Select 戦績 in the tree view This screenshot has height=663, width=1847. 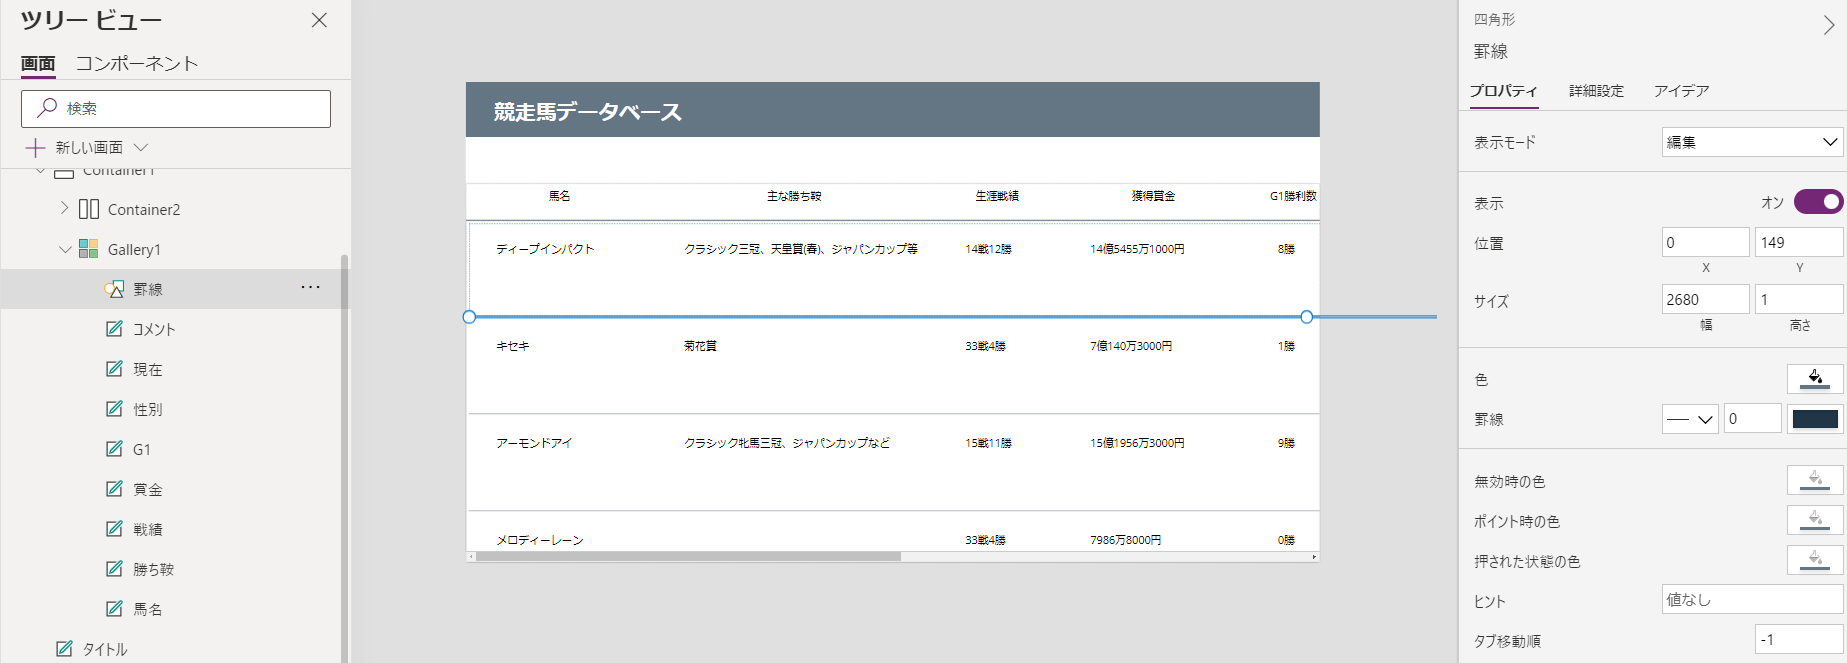(x=148, y=529)
